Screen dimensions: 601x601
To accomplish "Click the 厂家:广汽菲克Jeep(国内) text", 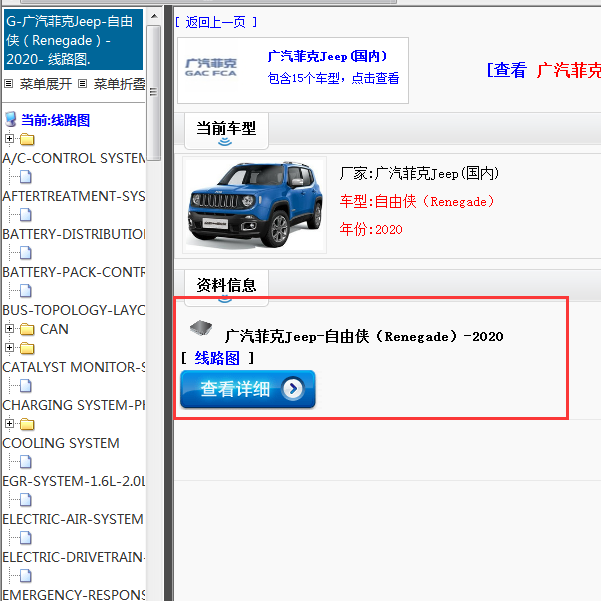I will pos(419,174).
